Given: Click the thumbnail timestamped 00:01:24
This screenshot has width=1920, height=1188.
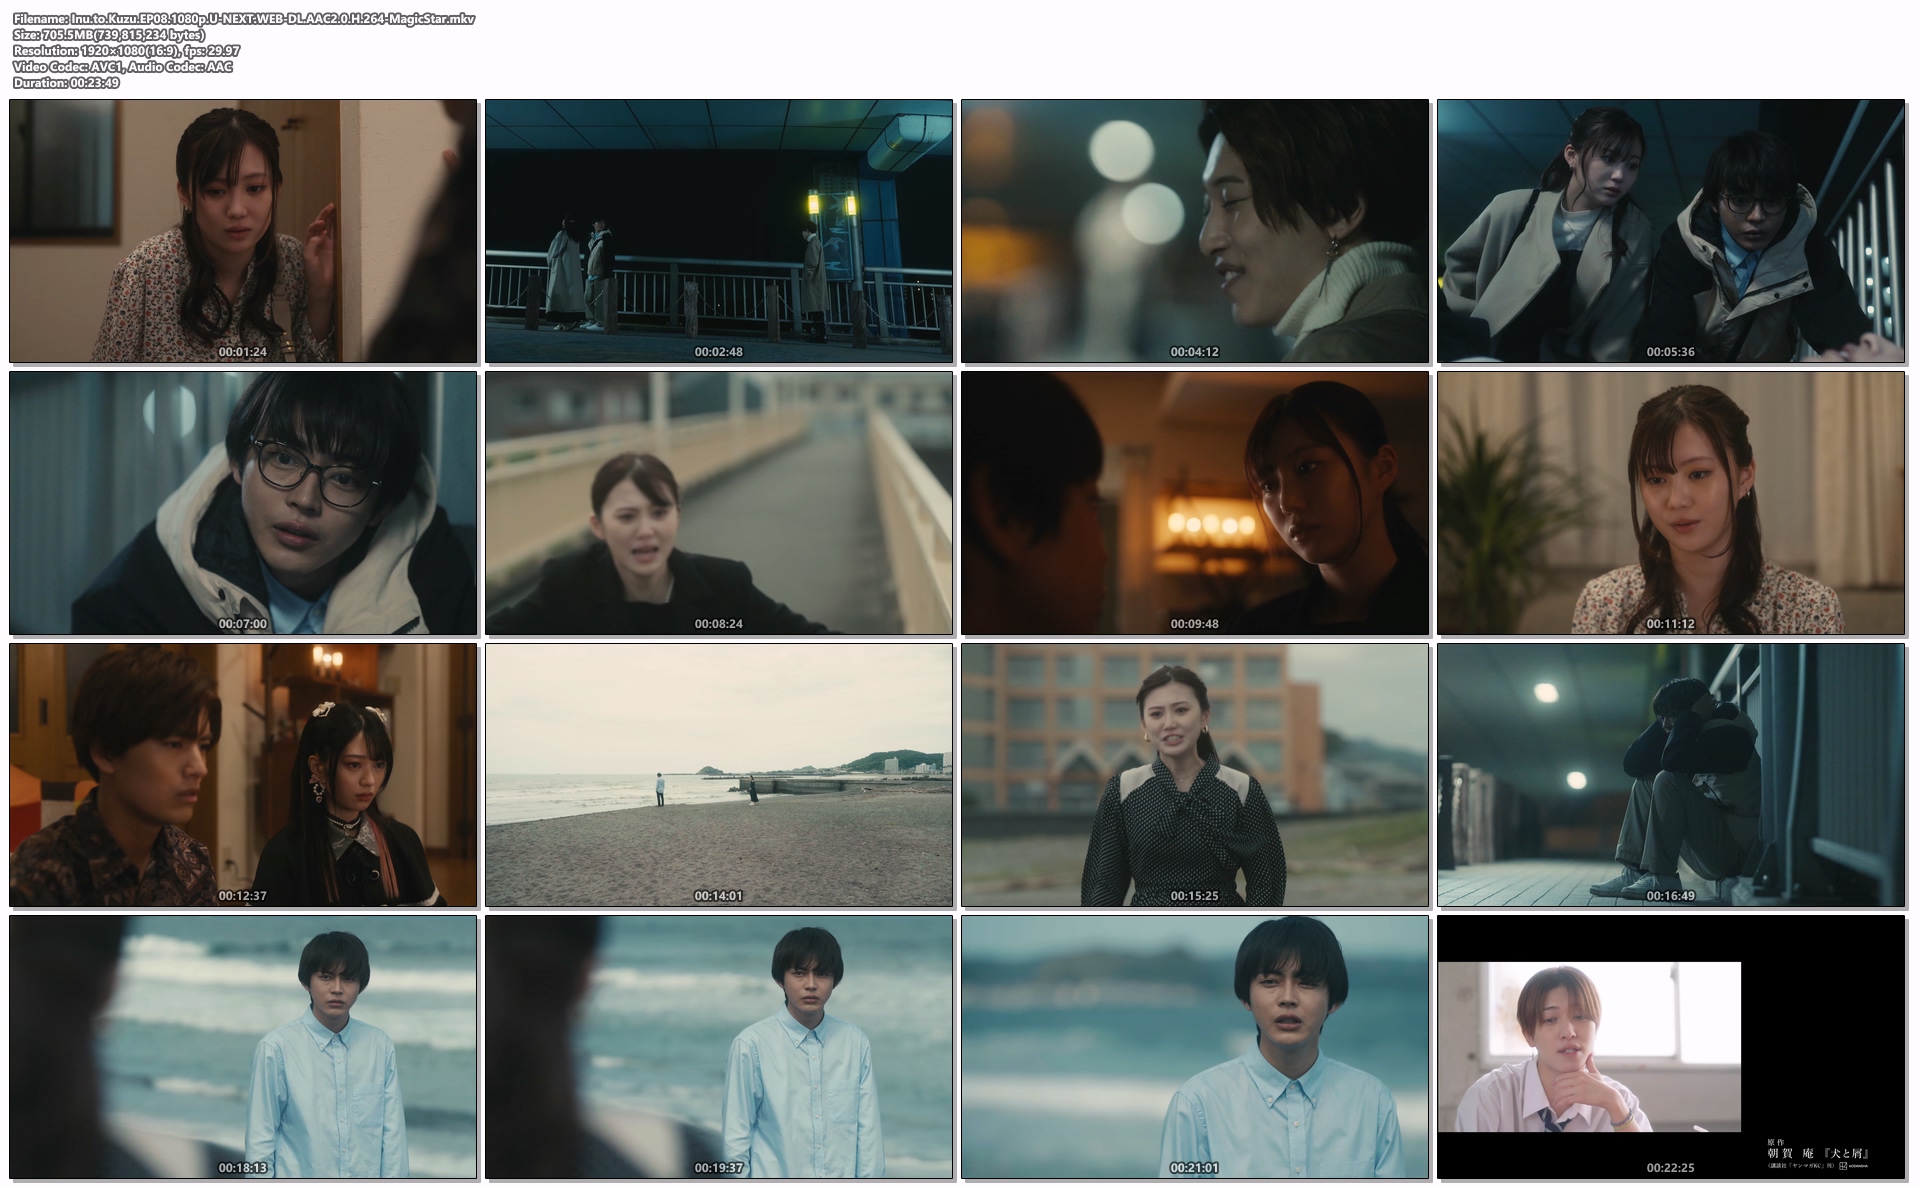Looking at the screenshot, I should [243, 231].
